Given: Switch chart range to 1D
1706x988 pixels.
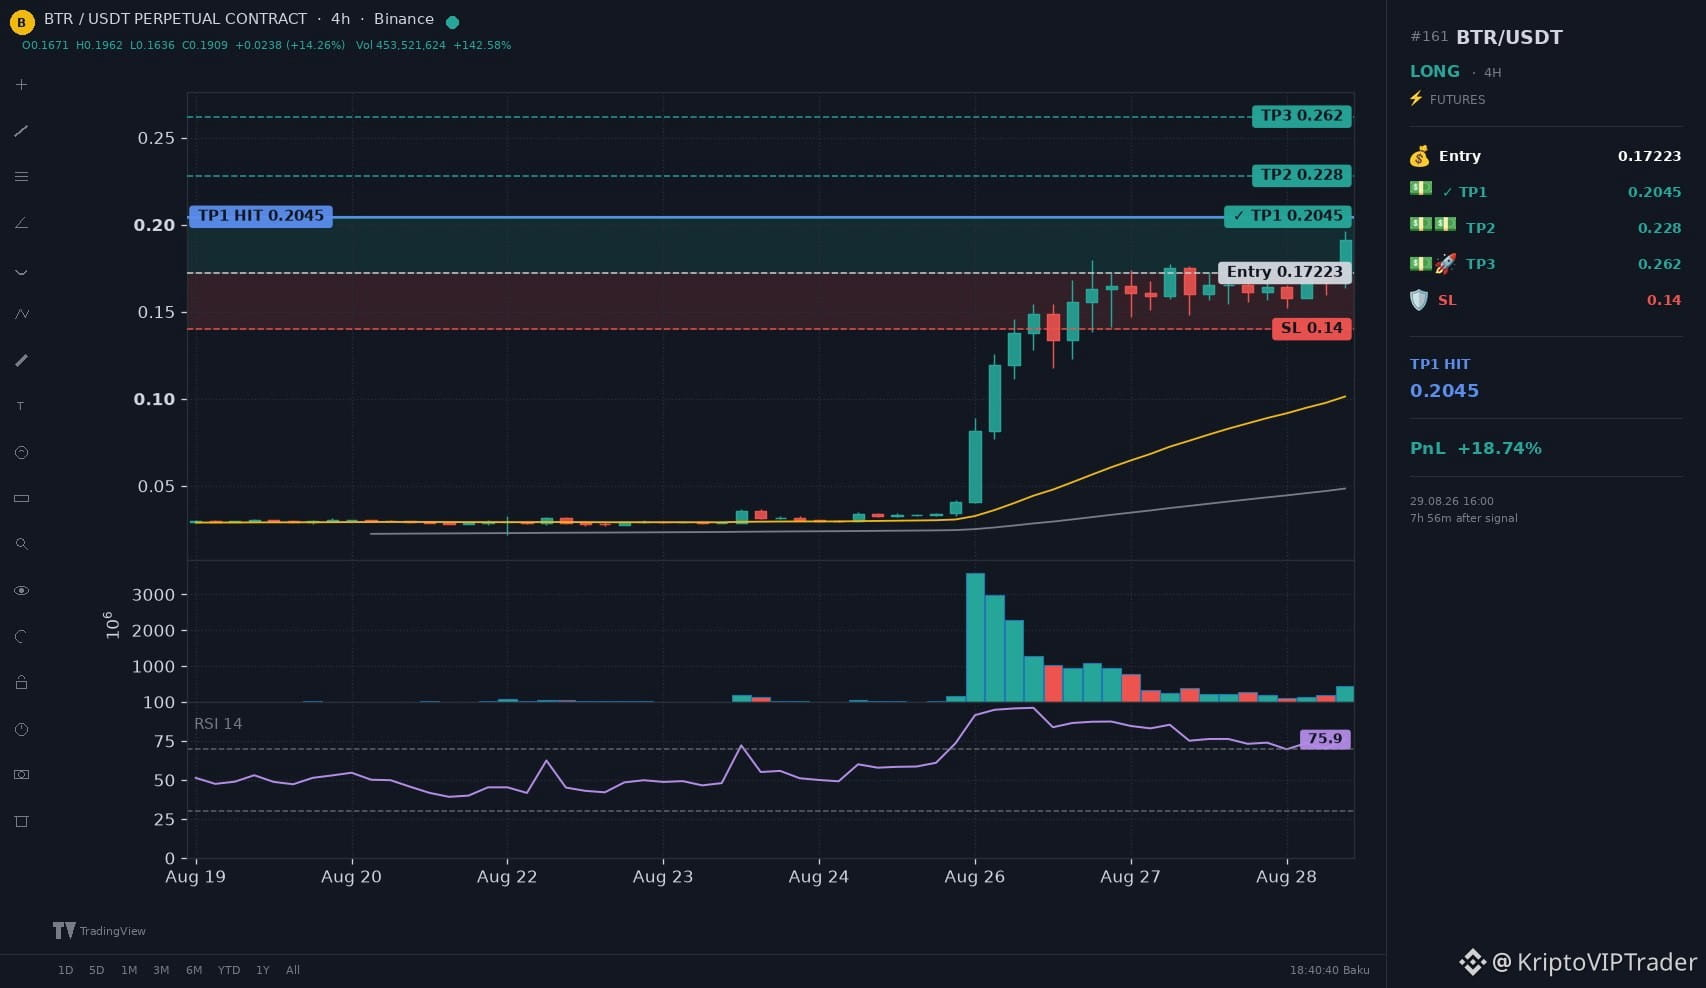Looking at the screenshot, I should tap(65, 970).
